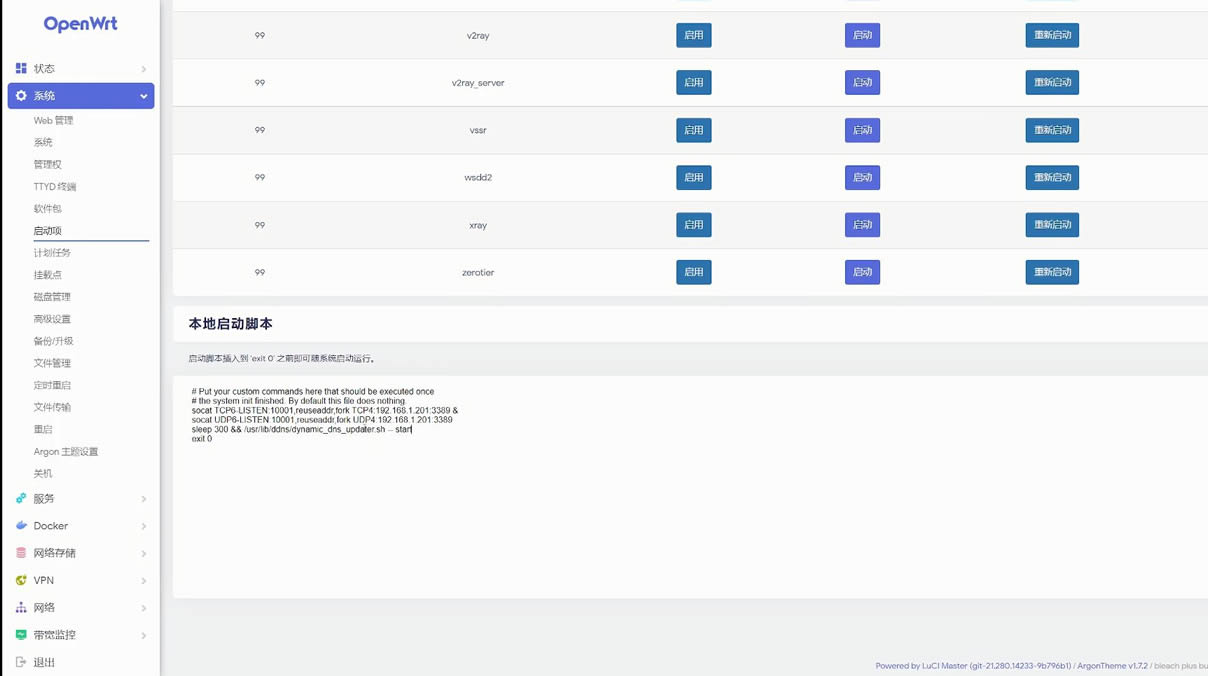Open the 管理权 submenu item

click(47, 164)
